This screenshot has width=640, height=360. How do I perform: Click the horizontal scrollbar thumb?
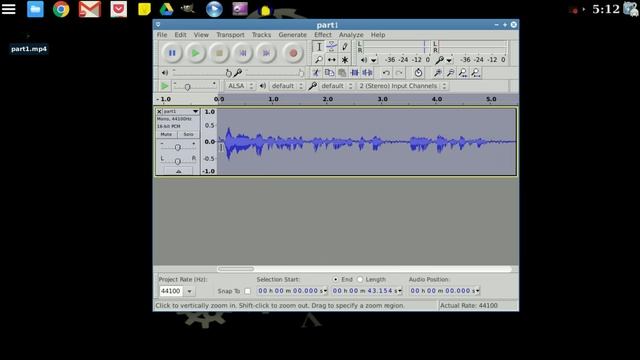(x=236, y=269)
